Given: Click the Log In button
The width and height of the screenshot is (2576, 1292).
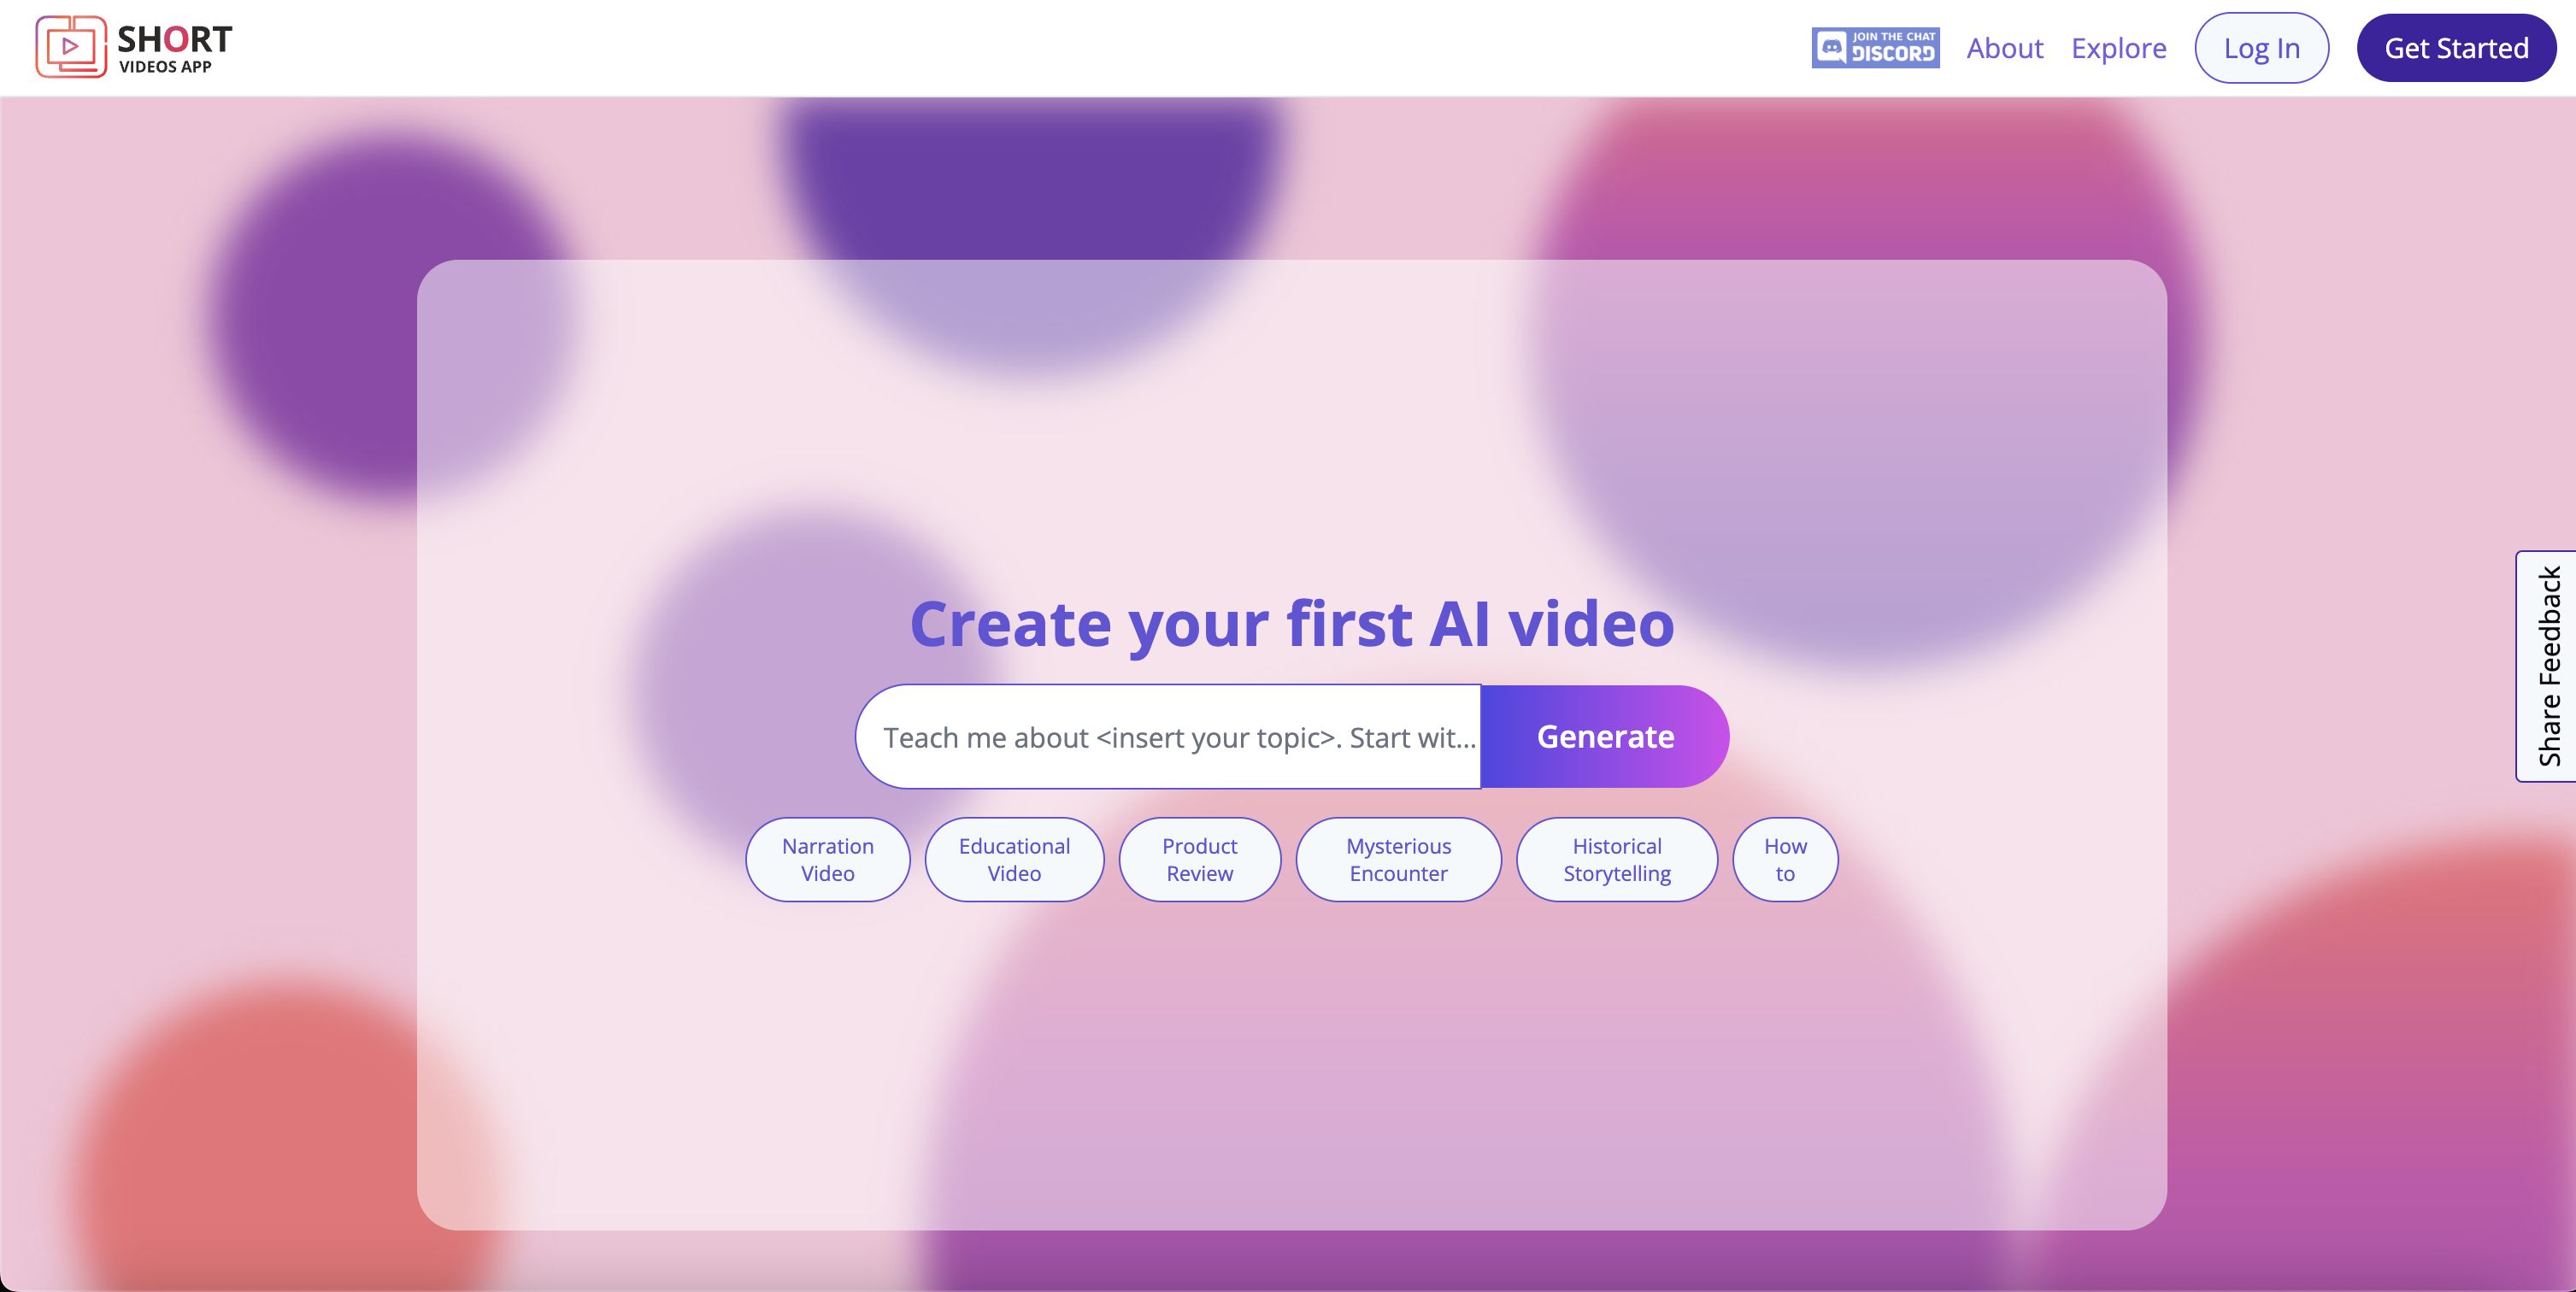Looking at the screenshot, I should coord(2261,48).
